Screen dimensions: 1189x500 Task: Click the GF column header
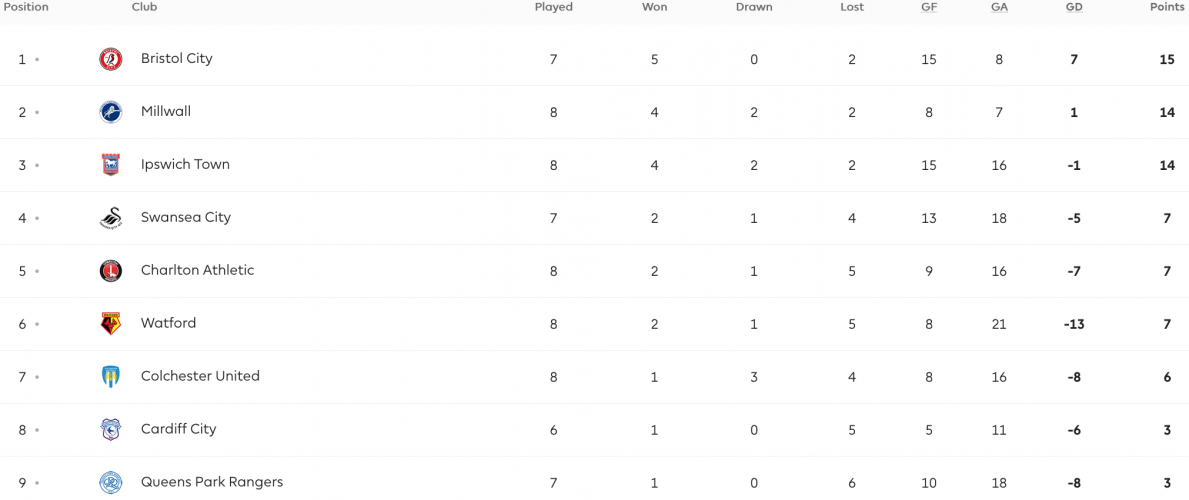click(x=929, y=7)
